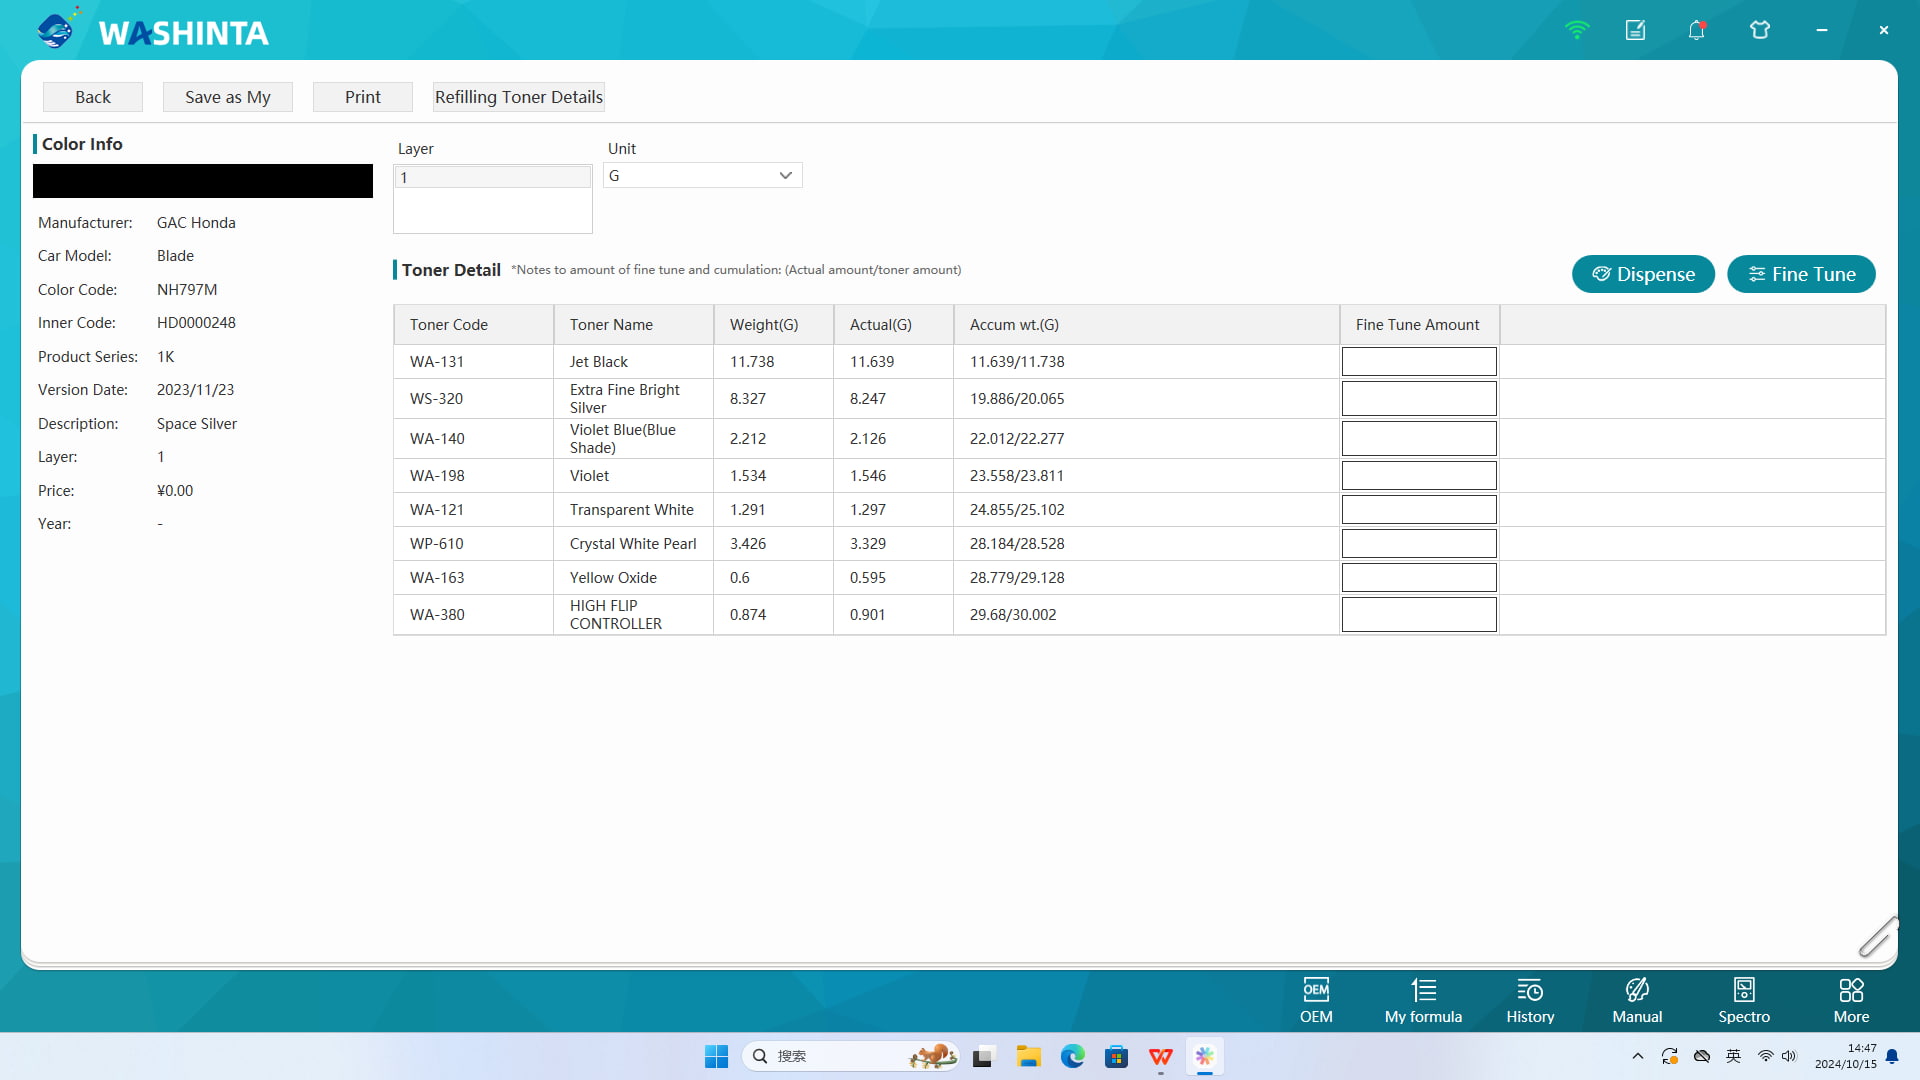Open the History section
Image resolution: width=1920 pixels, height=1080 pixels.
tap(1530, 1000)
